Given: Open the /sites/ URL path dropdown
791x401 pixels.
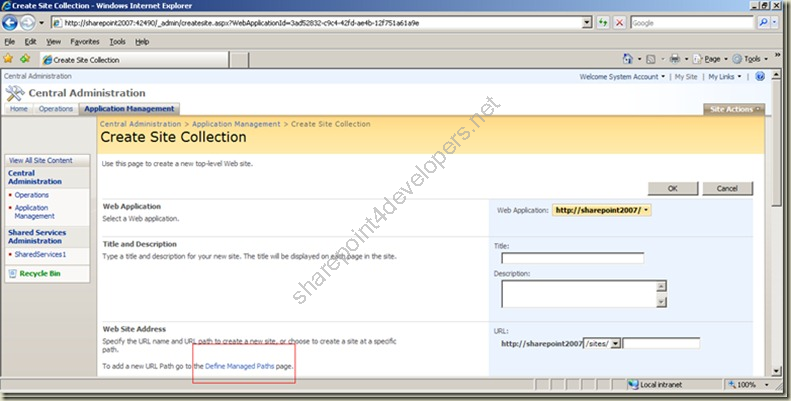Looking at the screenshot, I should (x=602, y=344).
